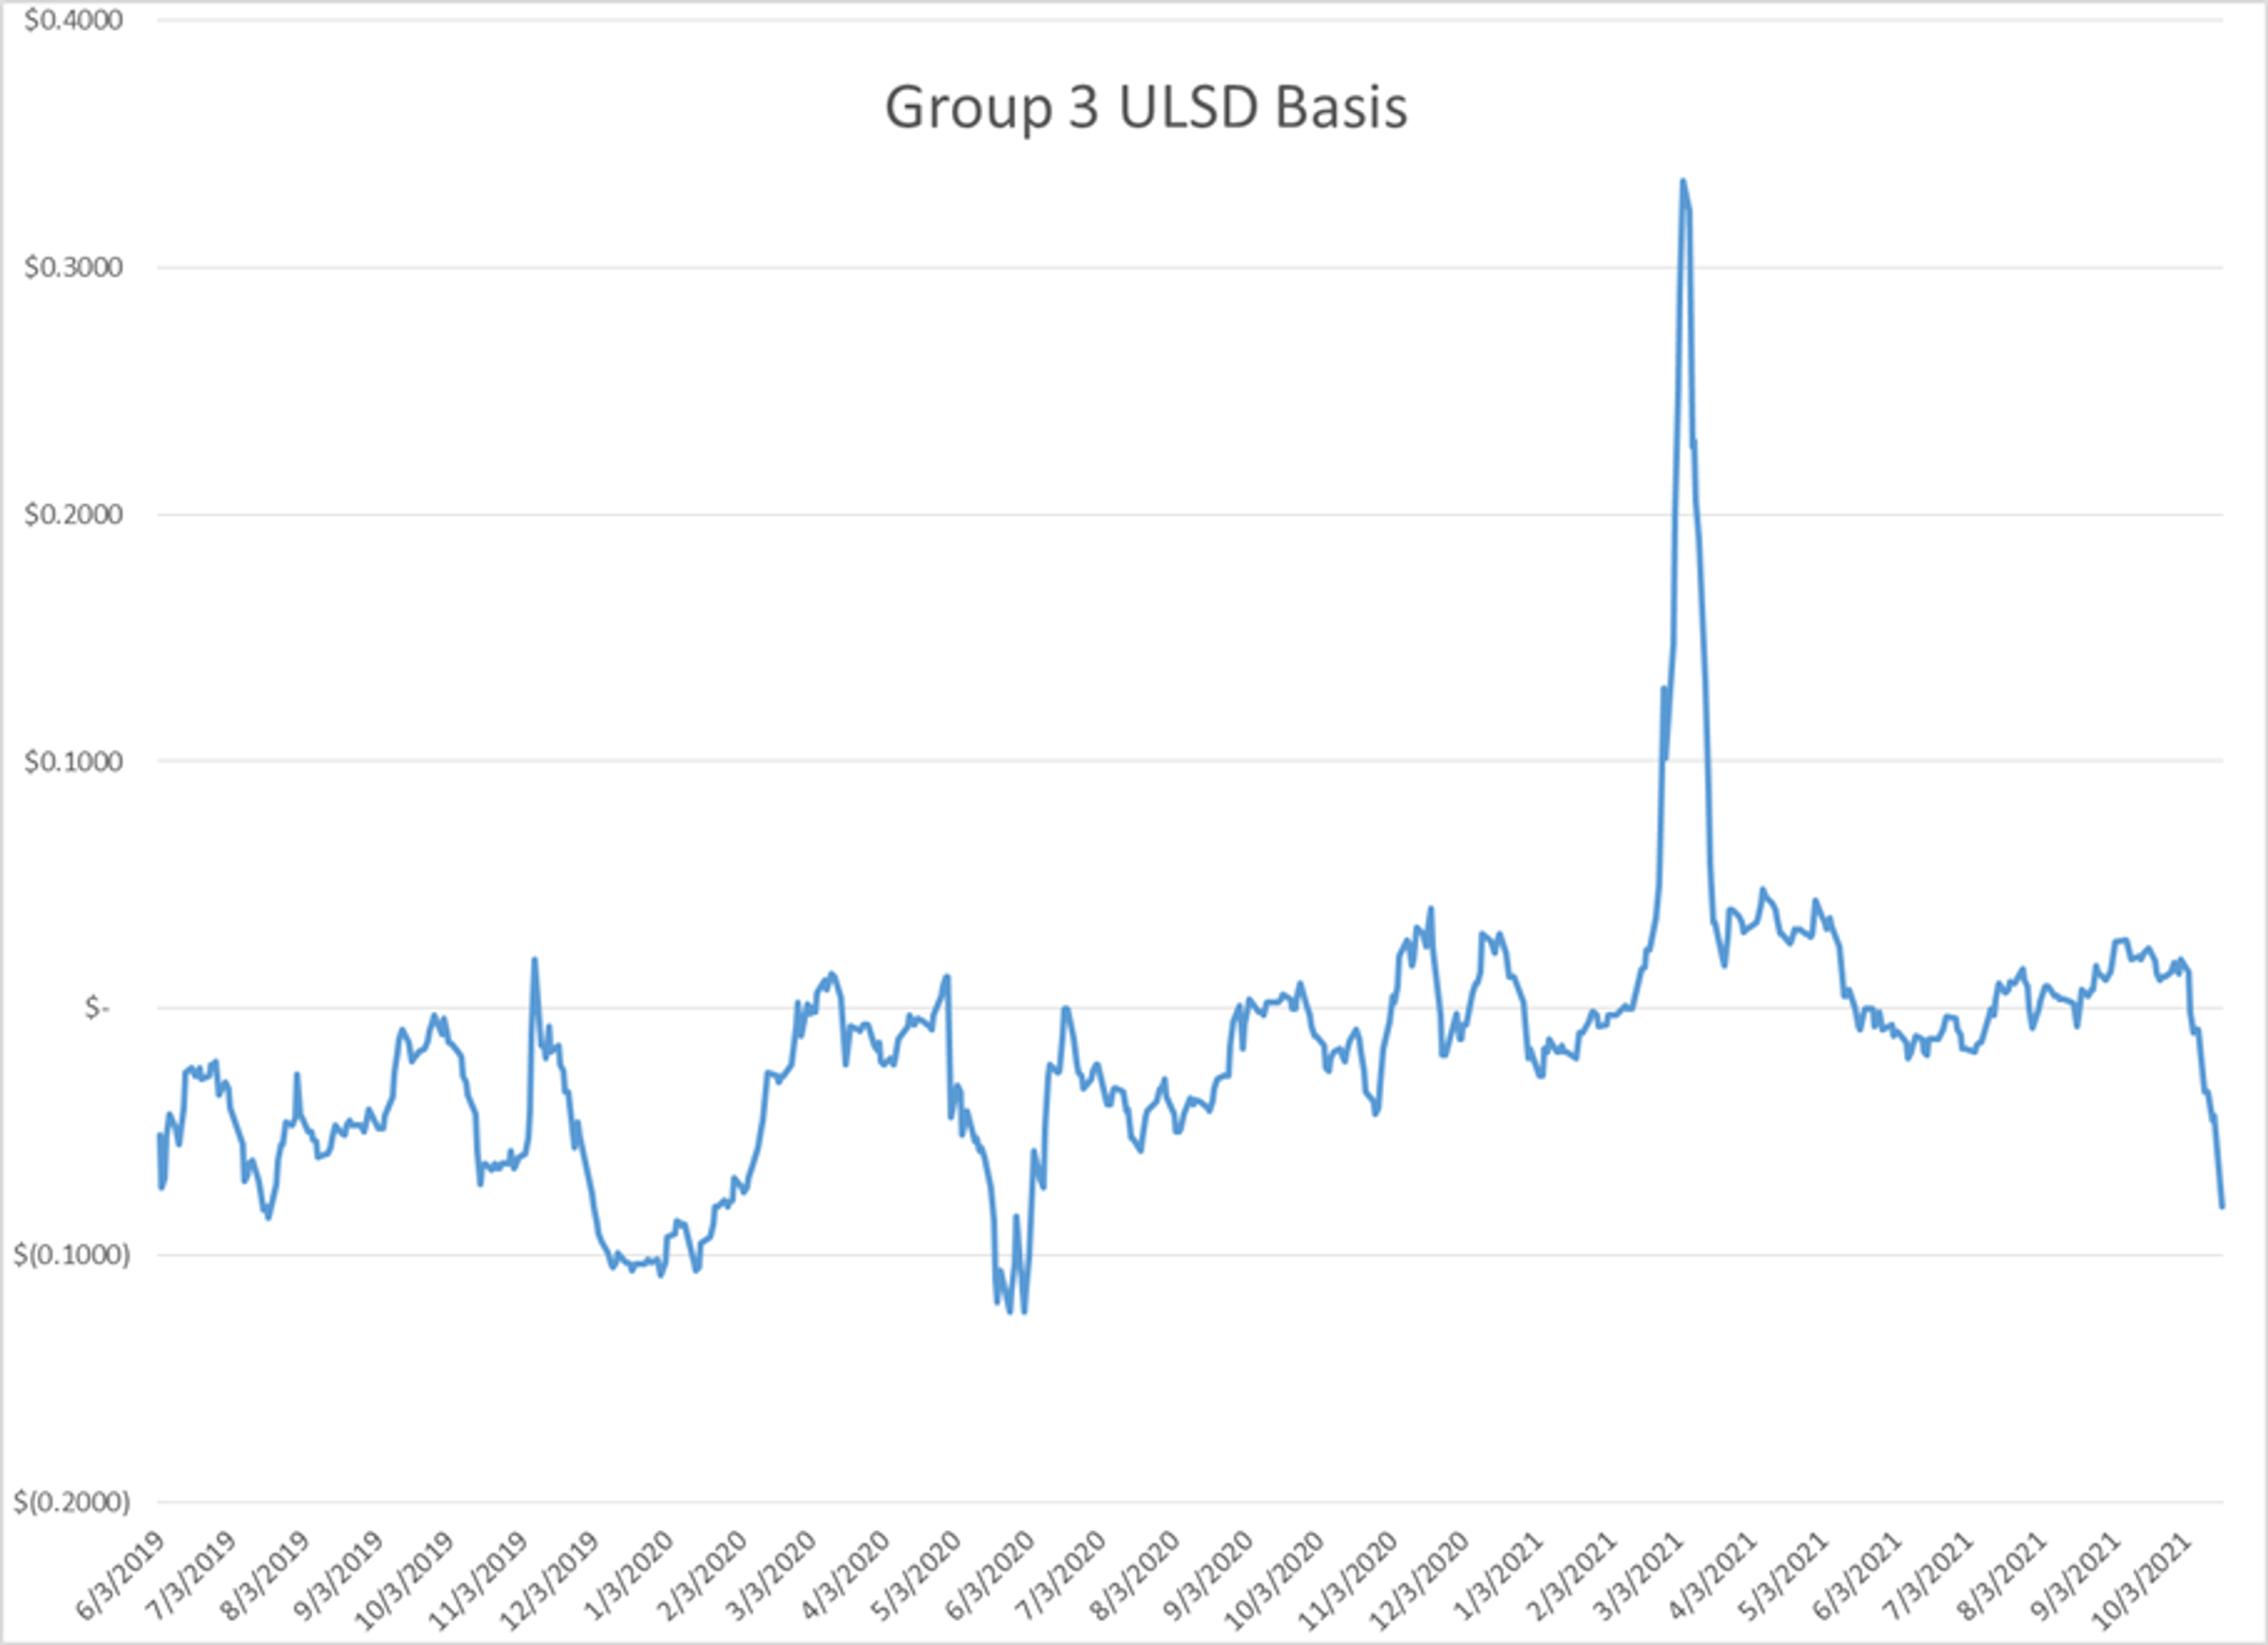Click the peak of the March 2021 spike

(x=1683, y=181)
